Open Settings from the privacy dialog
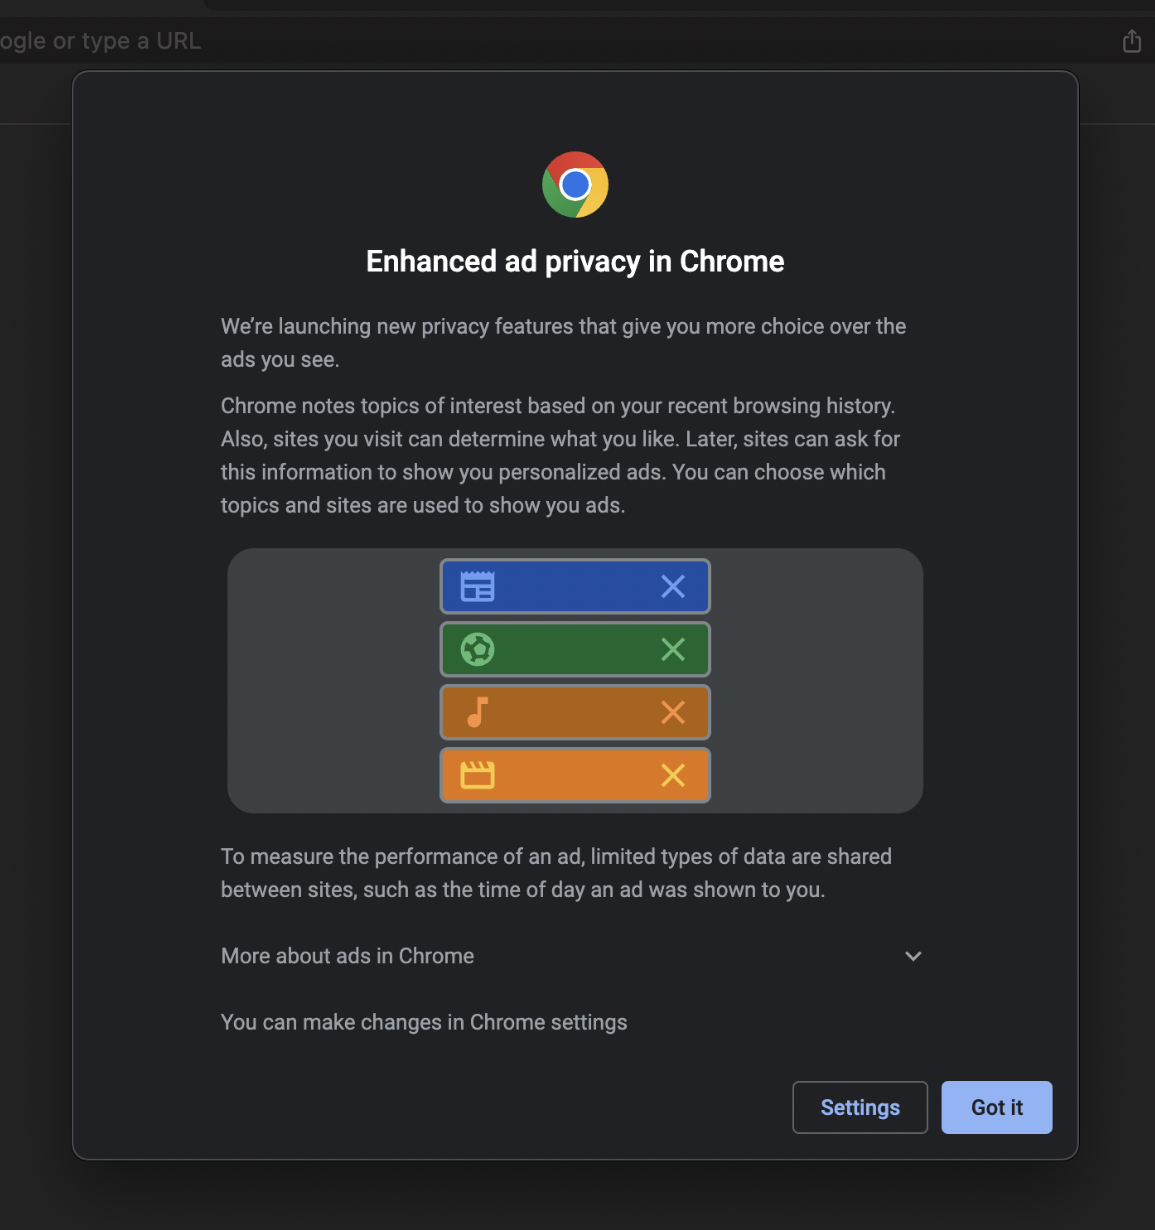Screen dimensions: 1155x1230 coord(860,1107)
